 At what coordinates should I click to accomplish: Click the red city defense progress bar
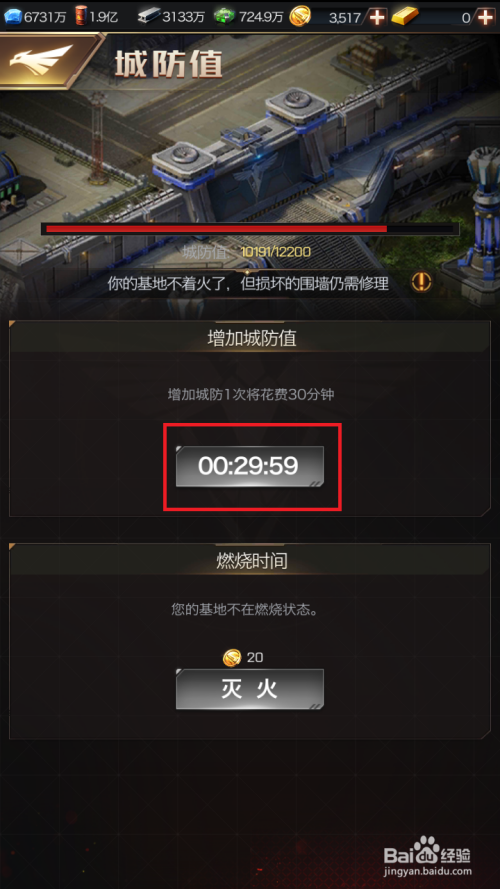pyautogui.click(x=249, y=228)
